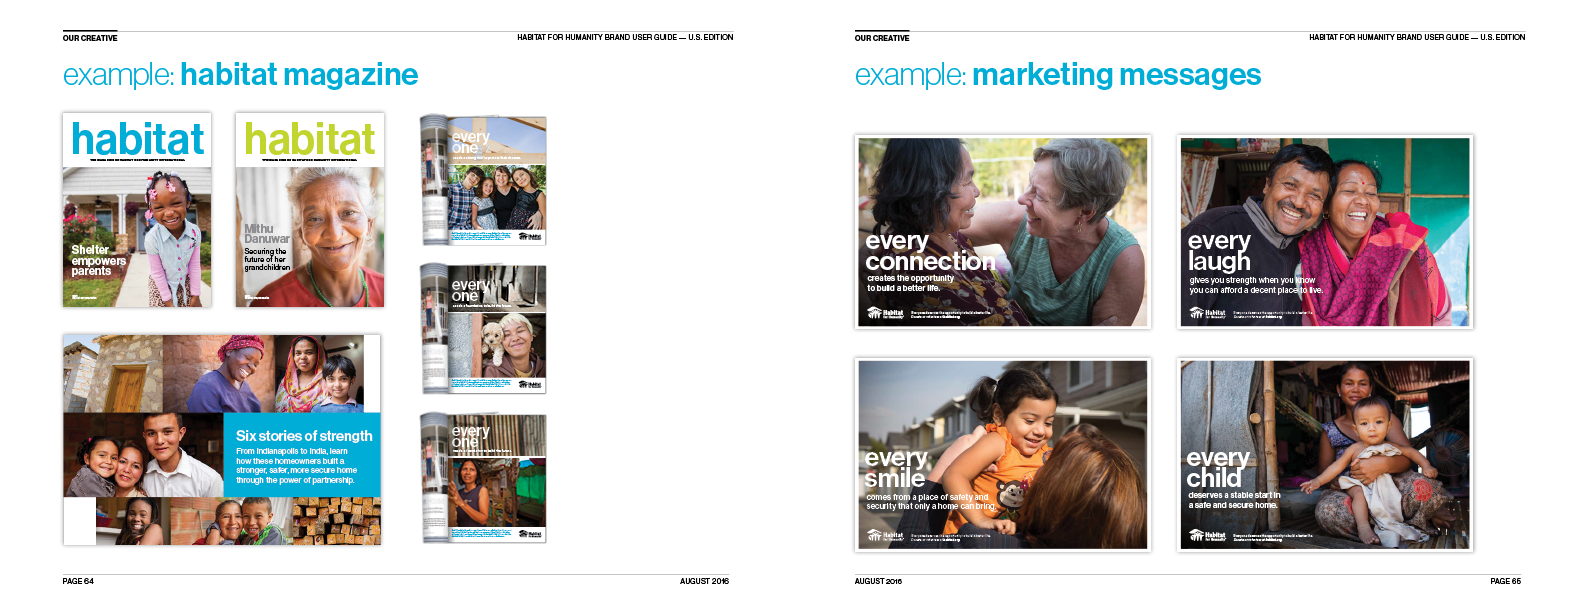This screenshot has width=1584, height=612.
Task: Open the Six stories of strength spread
Action: (222, 440)
